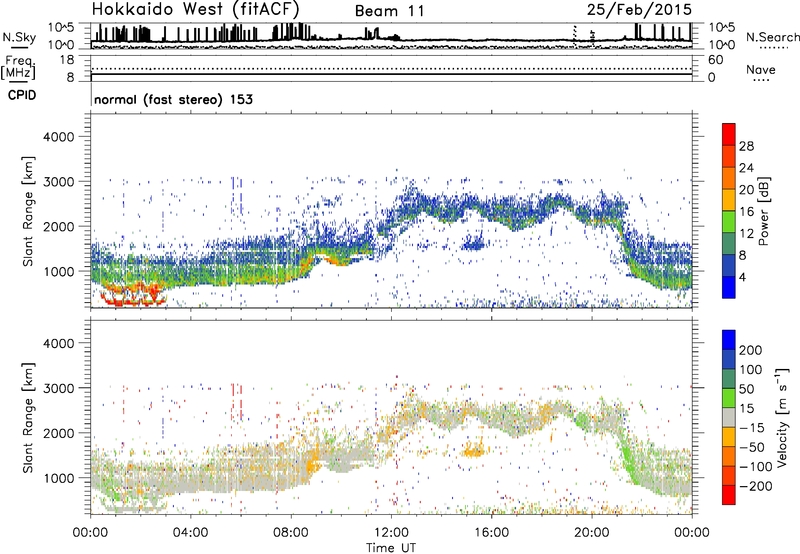Click the "-200" velocity colorbar label

click(755, 486)
